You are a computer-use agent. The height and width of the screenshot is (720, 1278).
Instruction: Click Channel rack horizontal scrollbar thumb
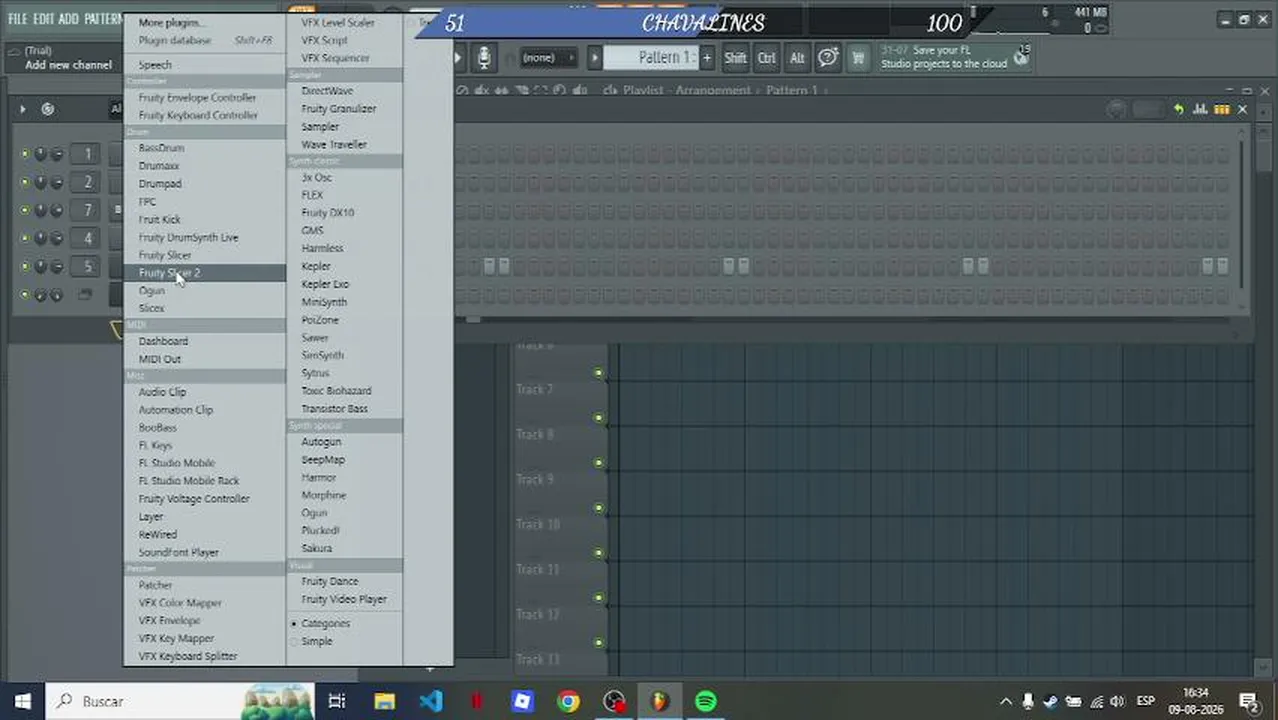coord(472,319)
